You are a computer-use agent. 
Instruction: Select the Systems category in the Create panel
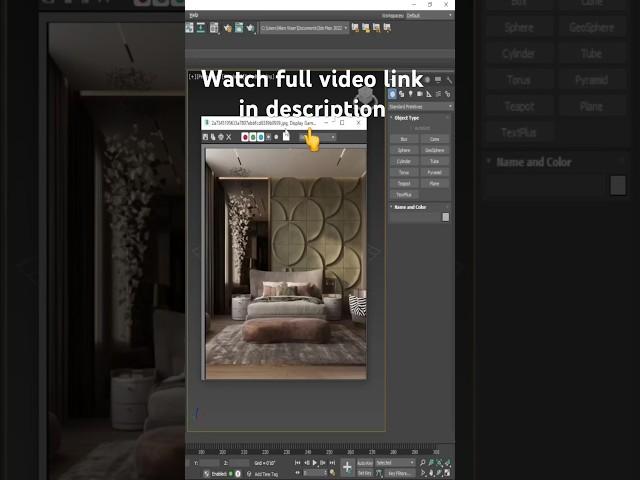click(448, 94)
